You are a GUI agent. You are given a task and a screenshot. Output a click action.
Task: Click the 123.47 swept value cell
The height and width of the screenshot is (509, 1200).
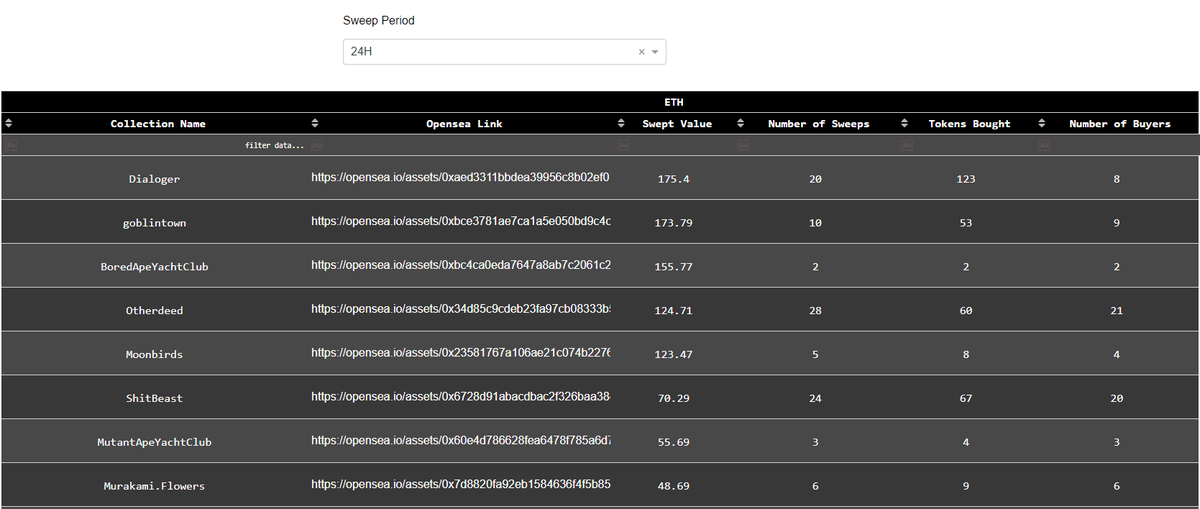[674, 355]
